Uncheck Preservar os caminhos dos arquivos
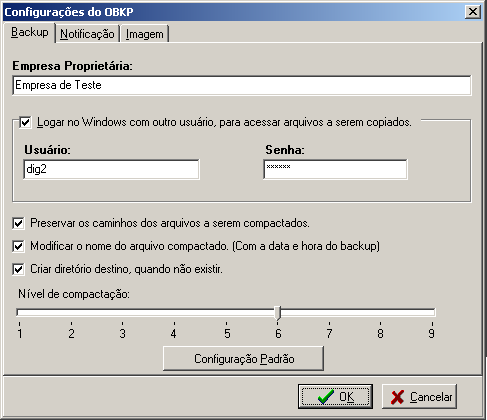 click(18, 223)
